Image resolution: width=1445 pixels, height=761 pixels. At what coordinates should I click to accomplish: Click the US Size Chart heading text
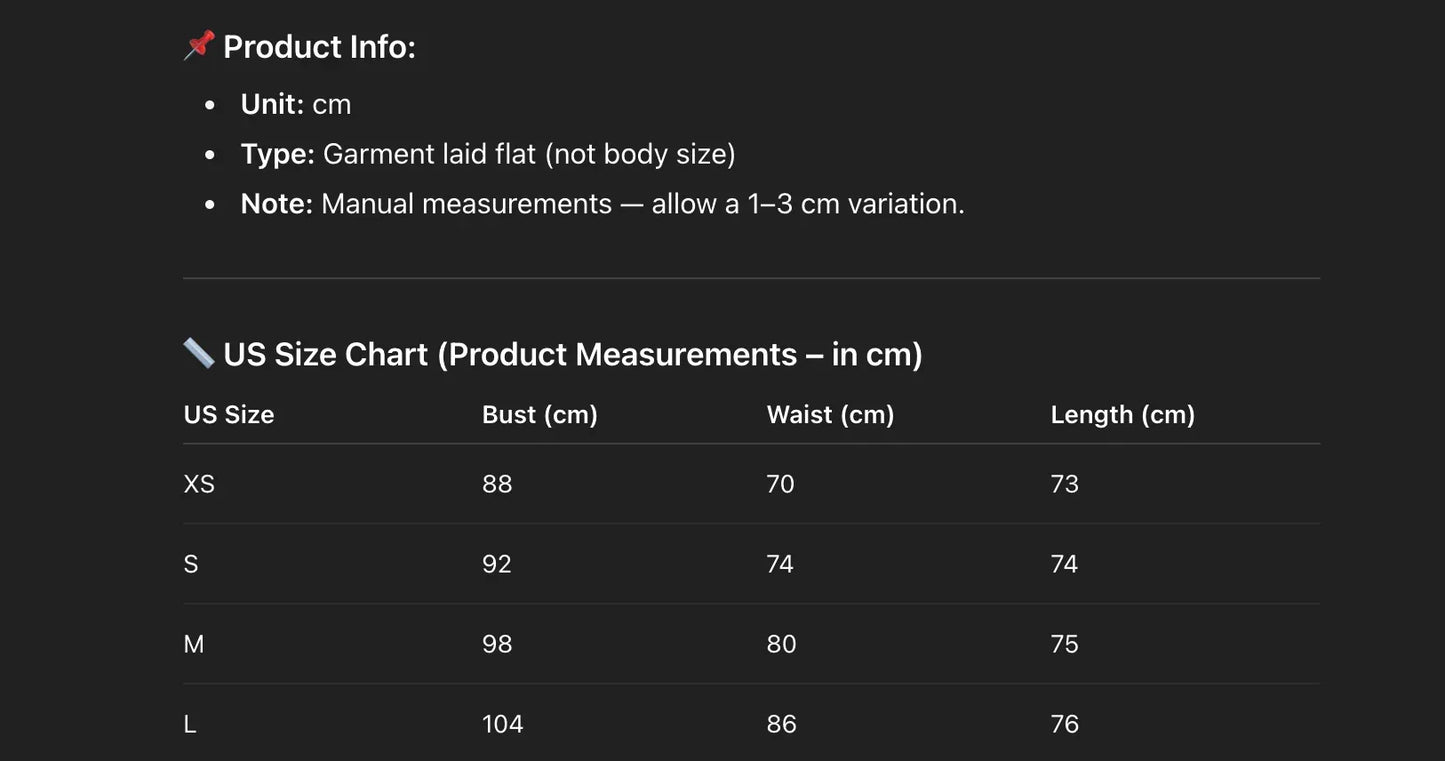(572, 354)
